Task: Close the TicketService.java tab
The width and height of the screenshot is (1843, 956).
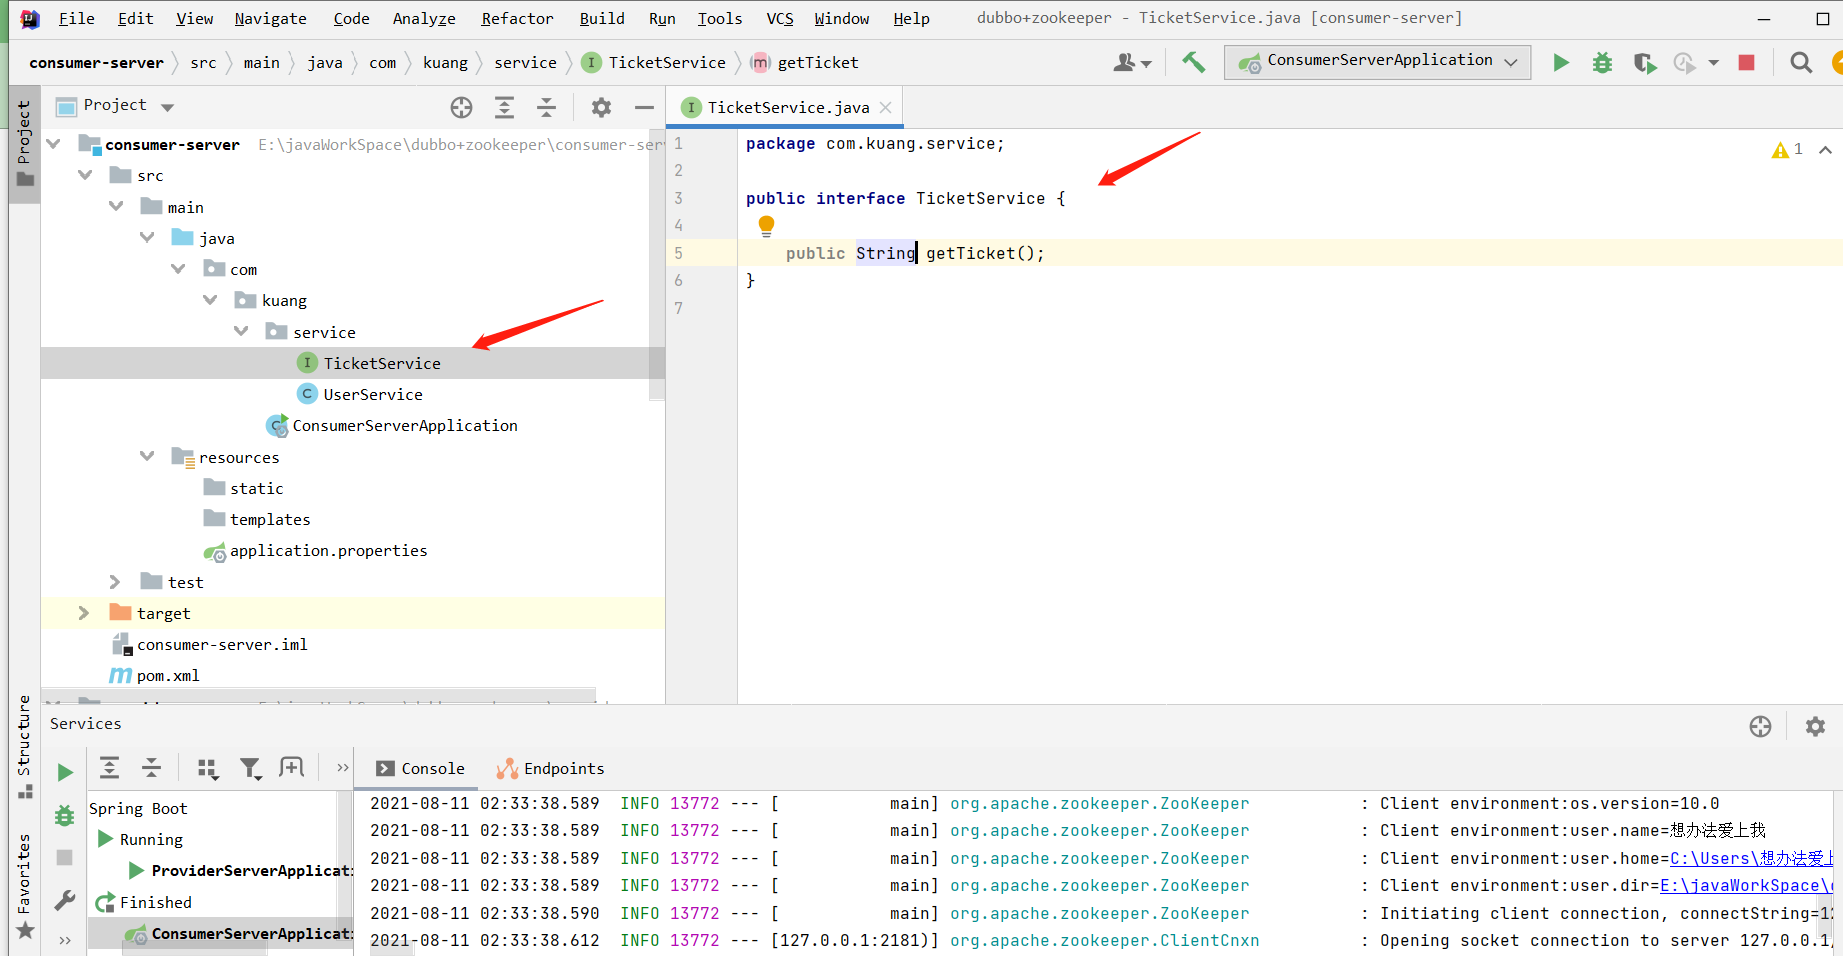Action: pos(886,107)
